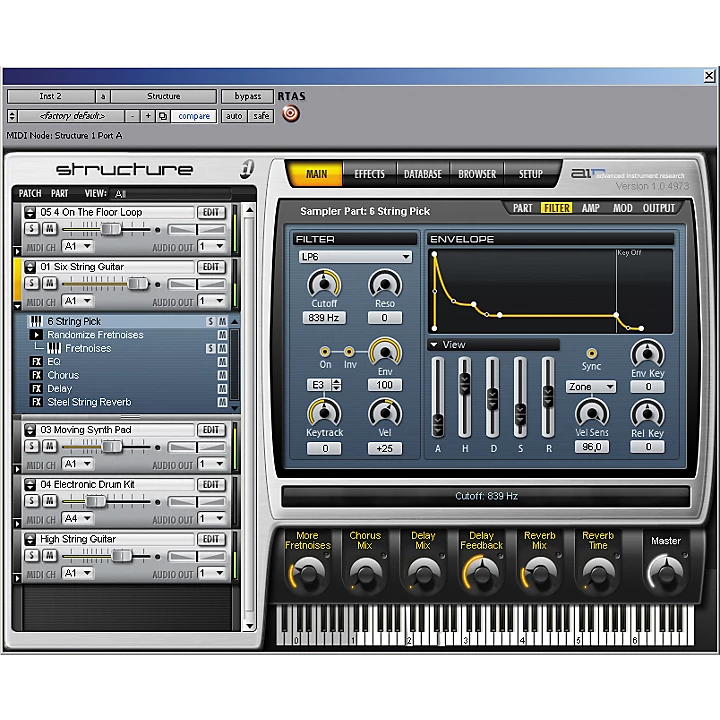Click the Vel Sens knob
Screen dimensions: 720x720
(592, 413)
